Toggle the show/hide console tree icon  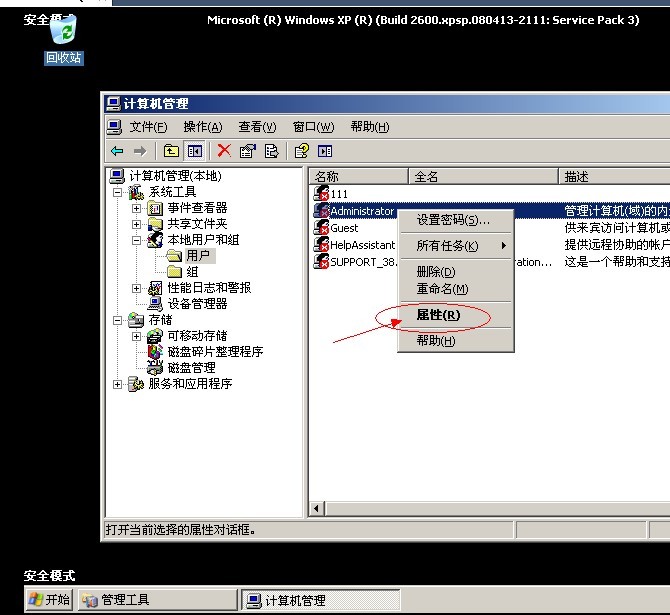[x=195, y=151]
